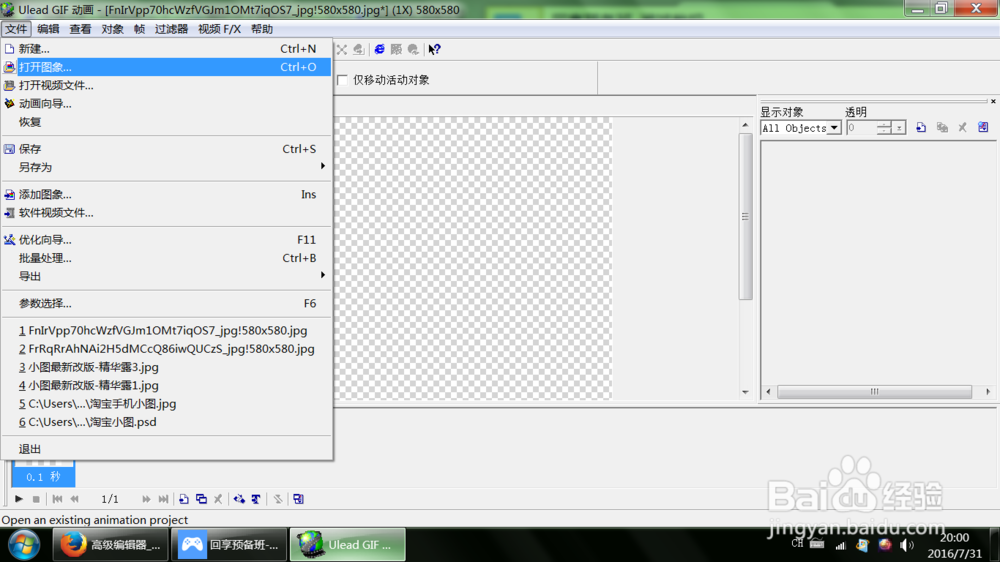Screen dimensions: 1000x562
Task: Choose 退出 to exit the program
Action: [167, 449]
